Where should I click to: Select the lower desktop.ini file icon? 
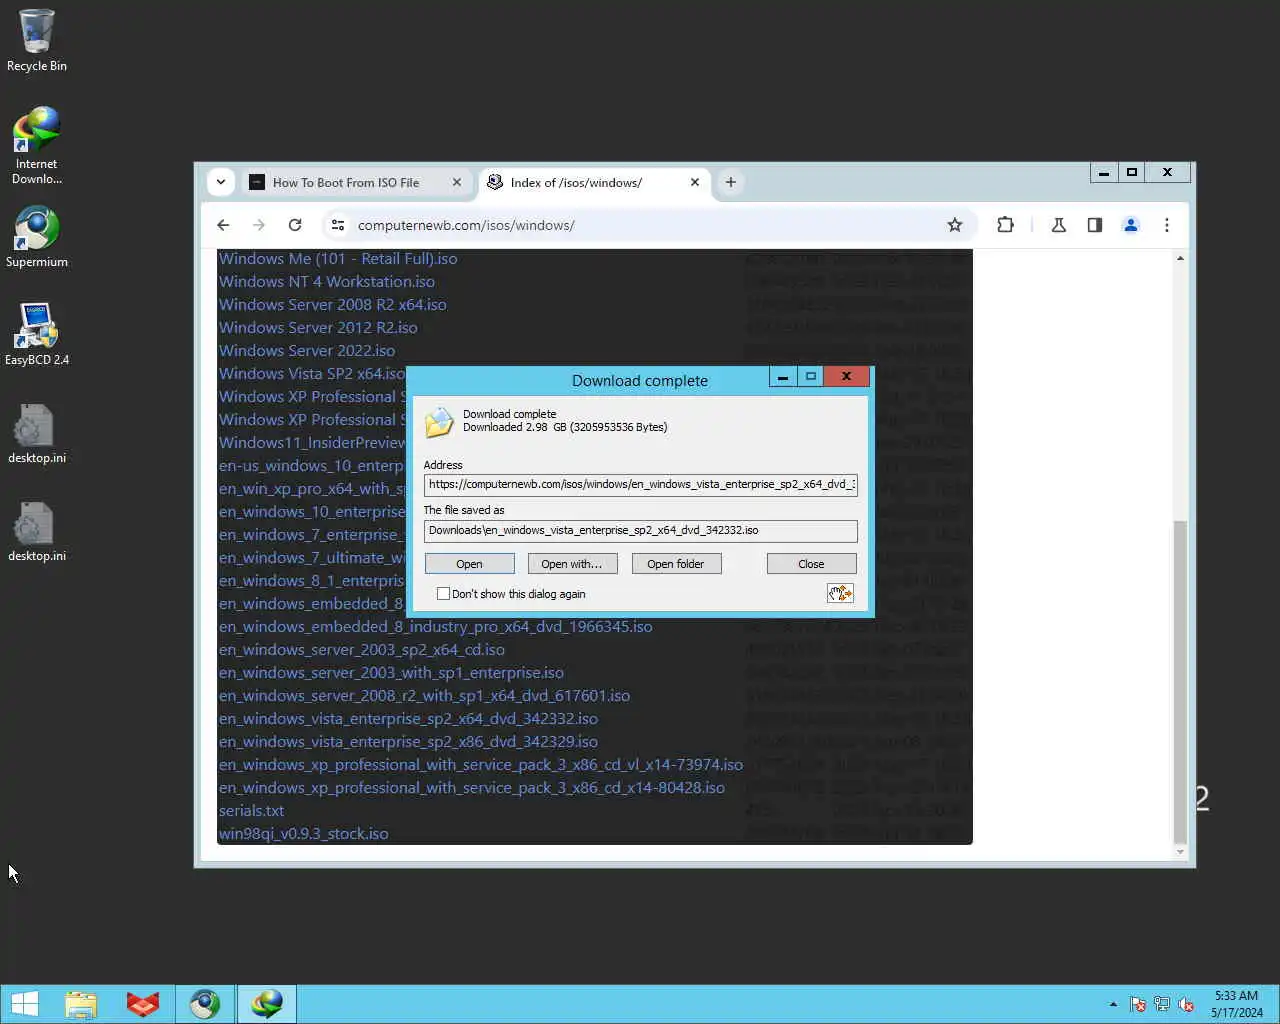(x=37, y=532)
